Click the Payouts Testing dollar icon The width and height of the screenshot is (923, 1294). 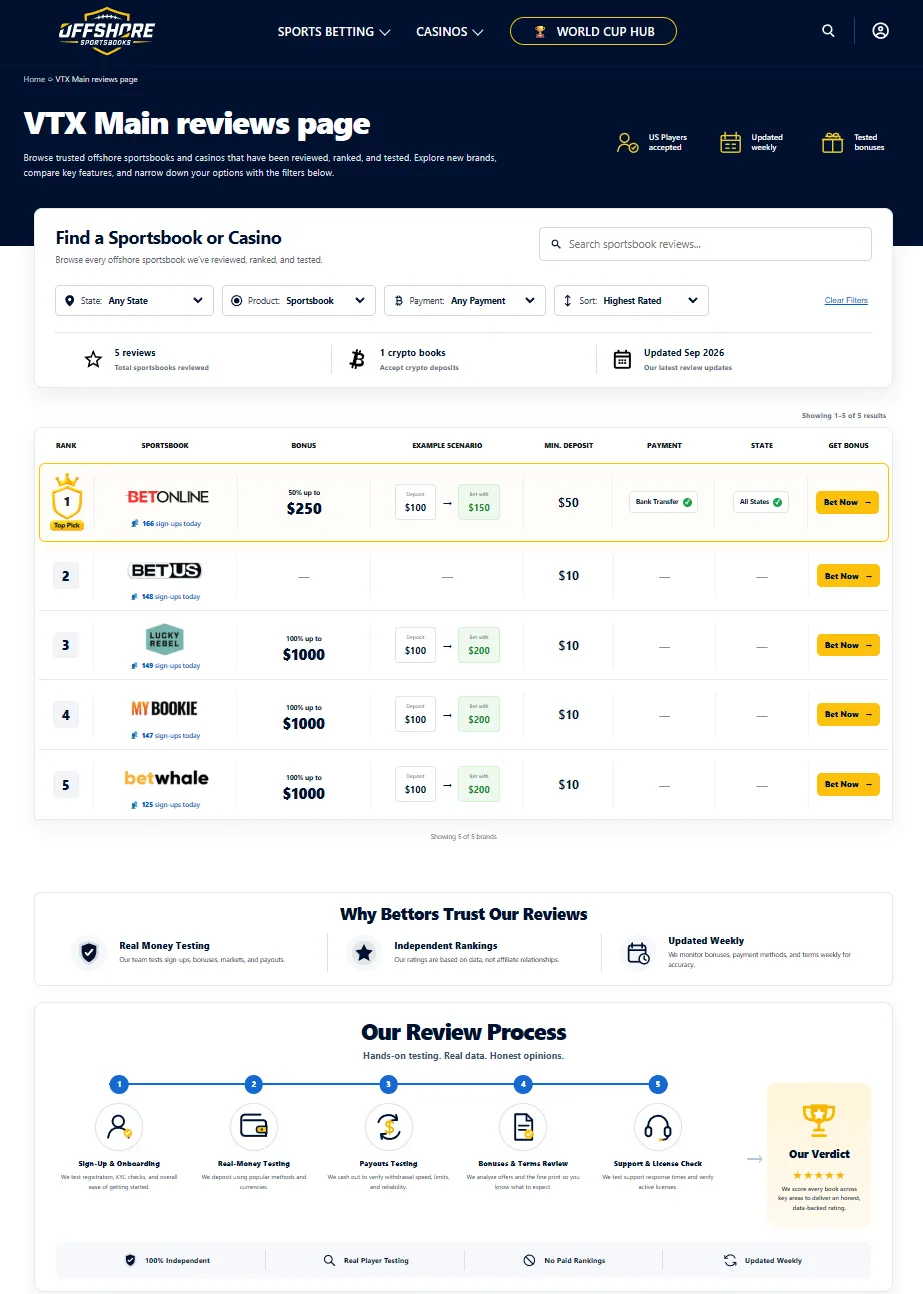coord(388,1127)
